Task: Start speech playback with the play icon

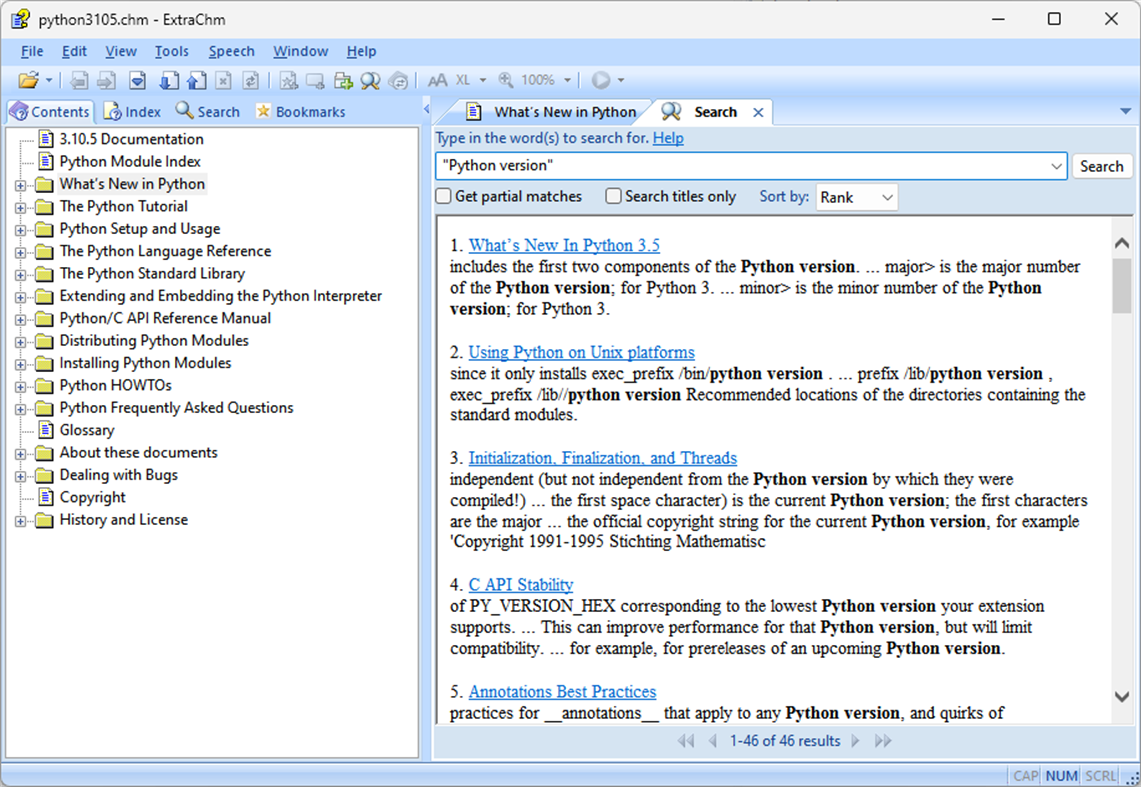Action: point(600,79)
